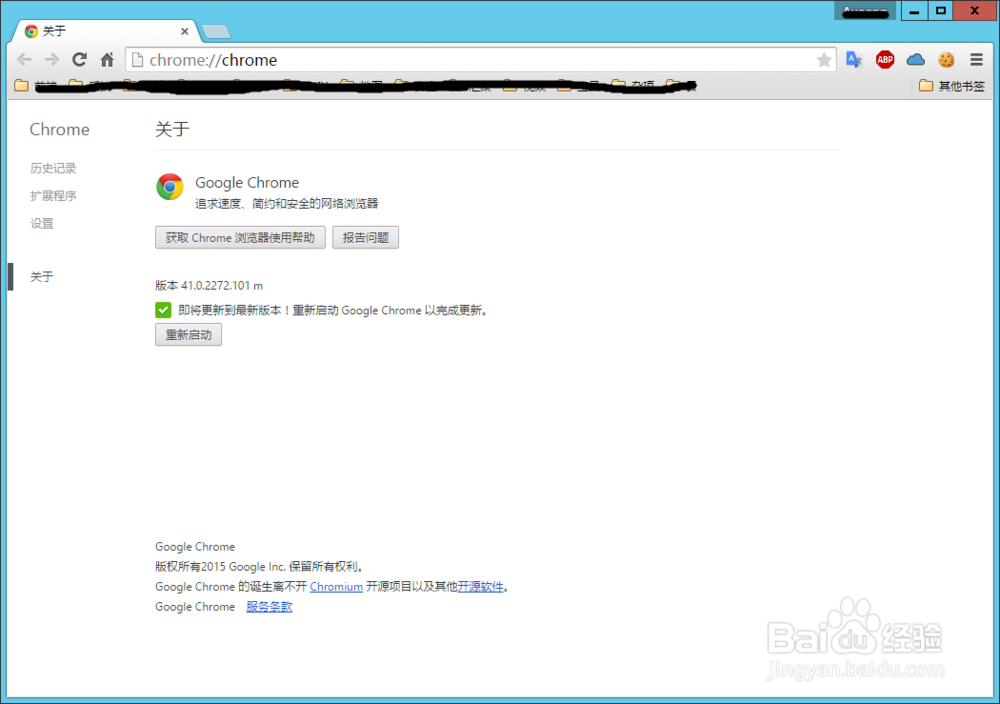Click the 报告问题 button
Screen dimensions: 1000x704
(365, 237)
